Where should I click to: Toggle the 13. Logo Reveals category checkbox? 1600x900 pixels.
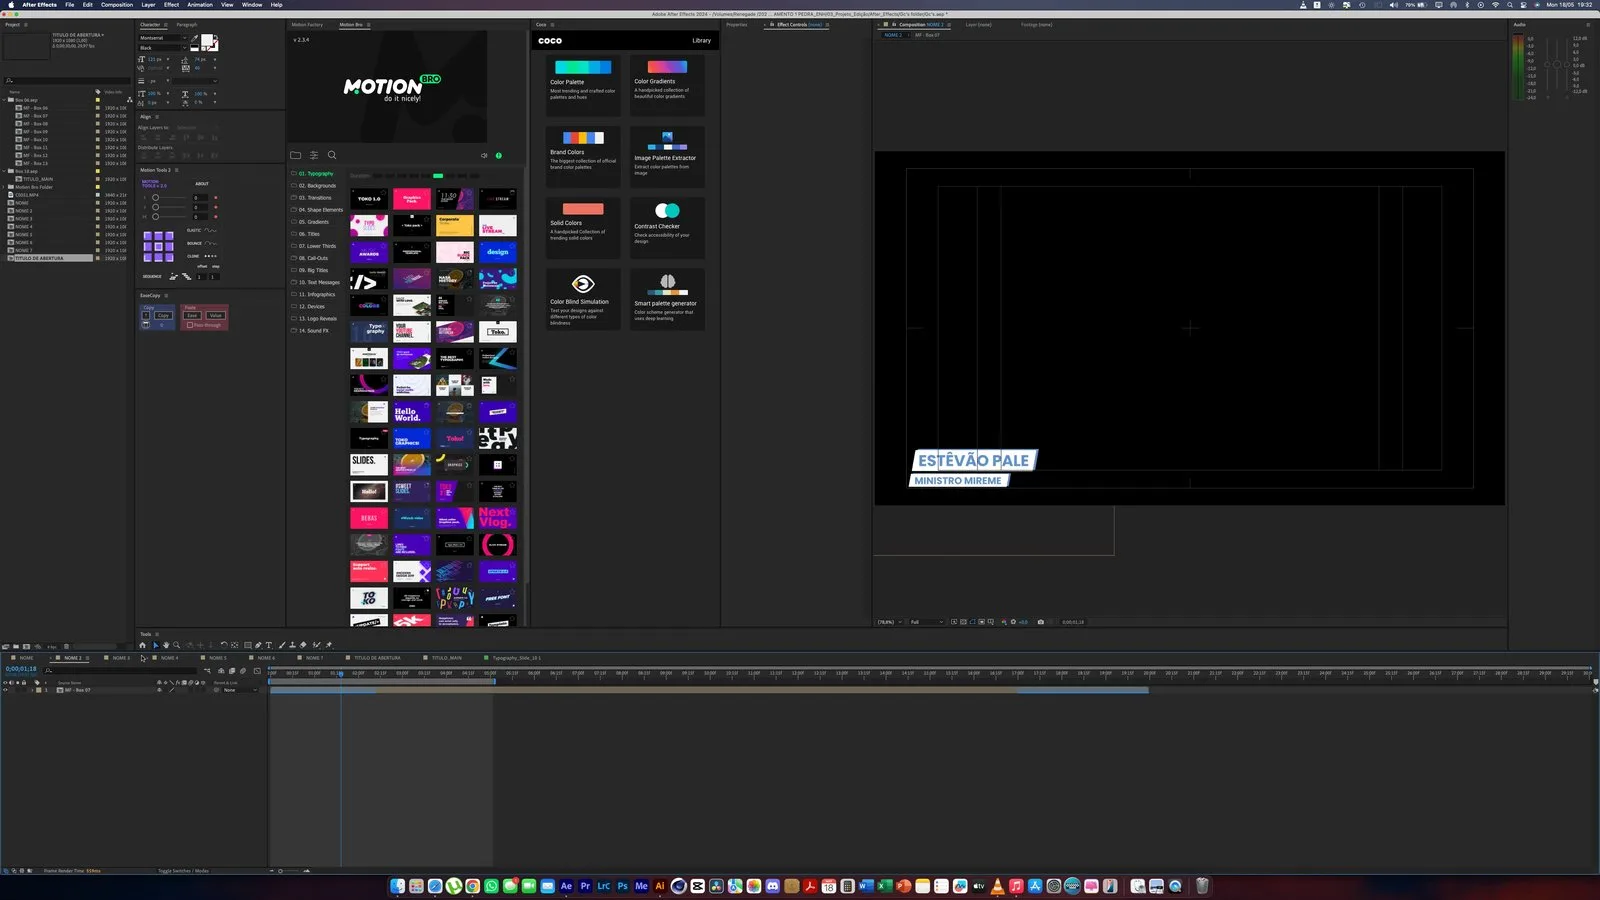tap(294, 319)
